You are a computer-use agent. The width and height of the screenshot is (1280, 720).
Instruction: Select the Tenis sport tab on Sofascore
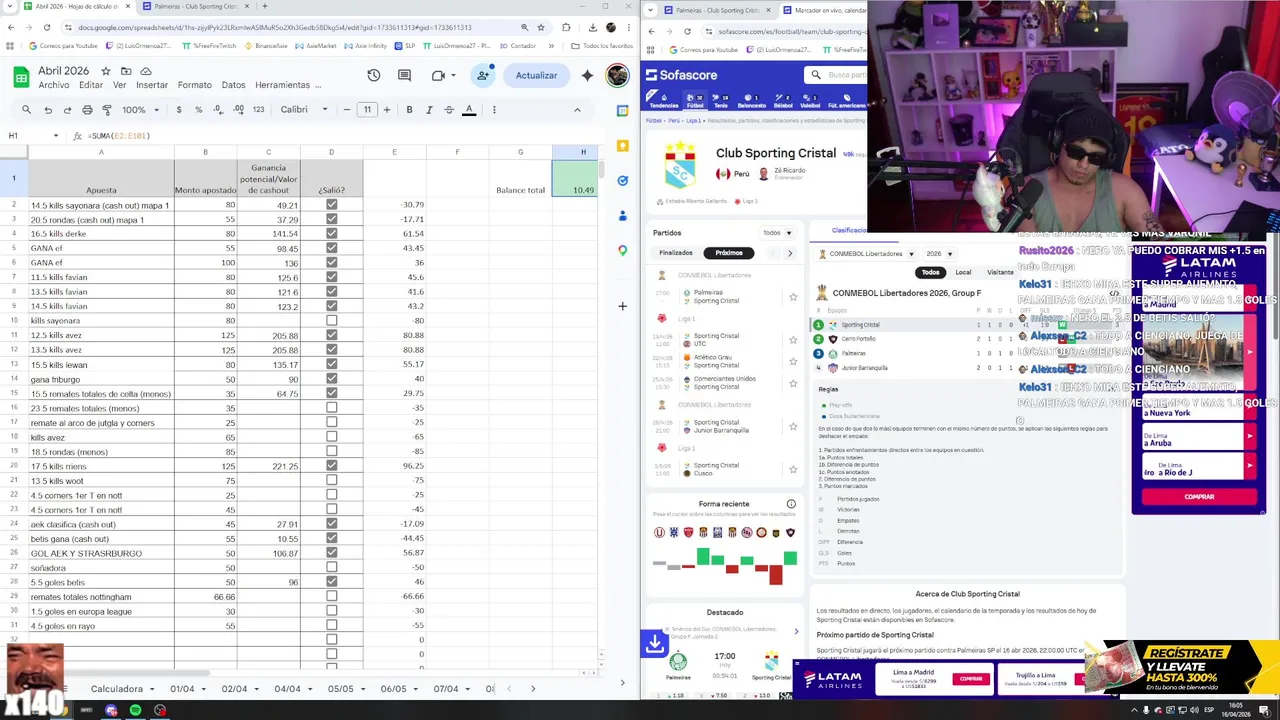click(721, 100)
